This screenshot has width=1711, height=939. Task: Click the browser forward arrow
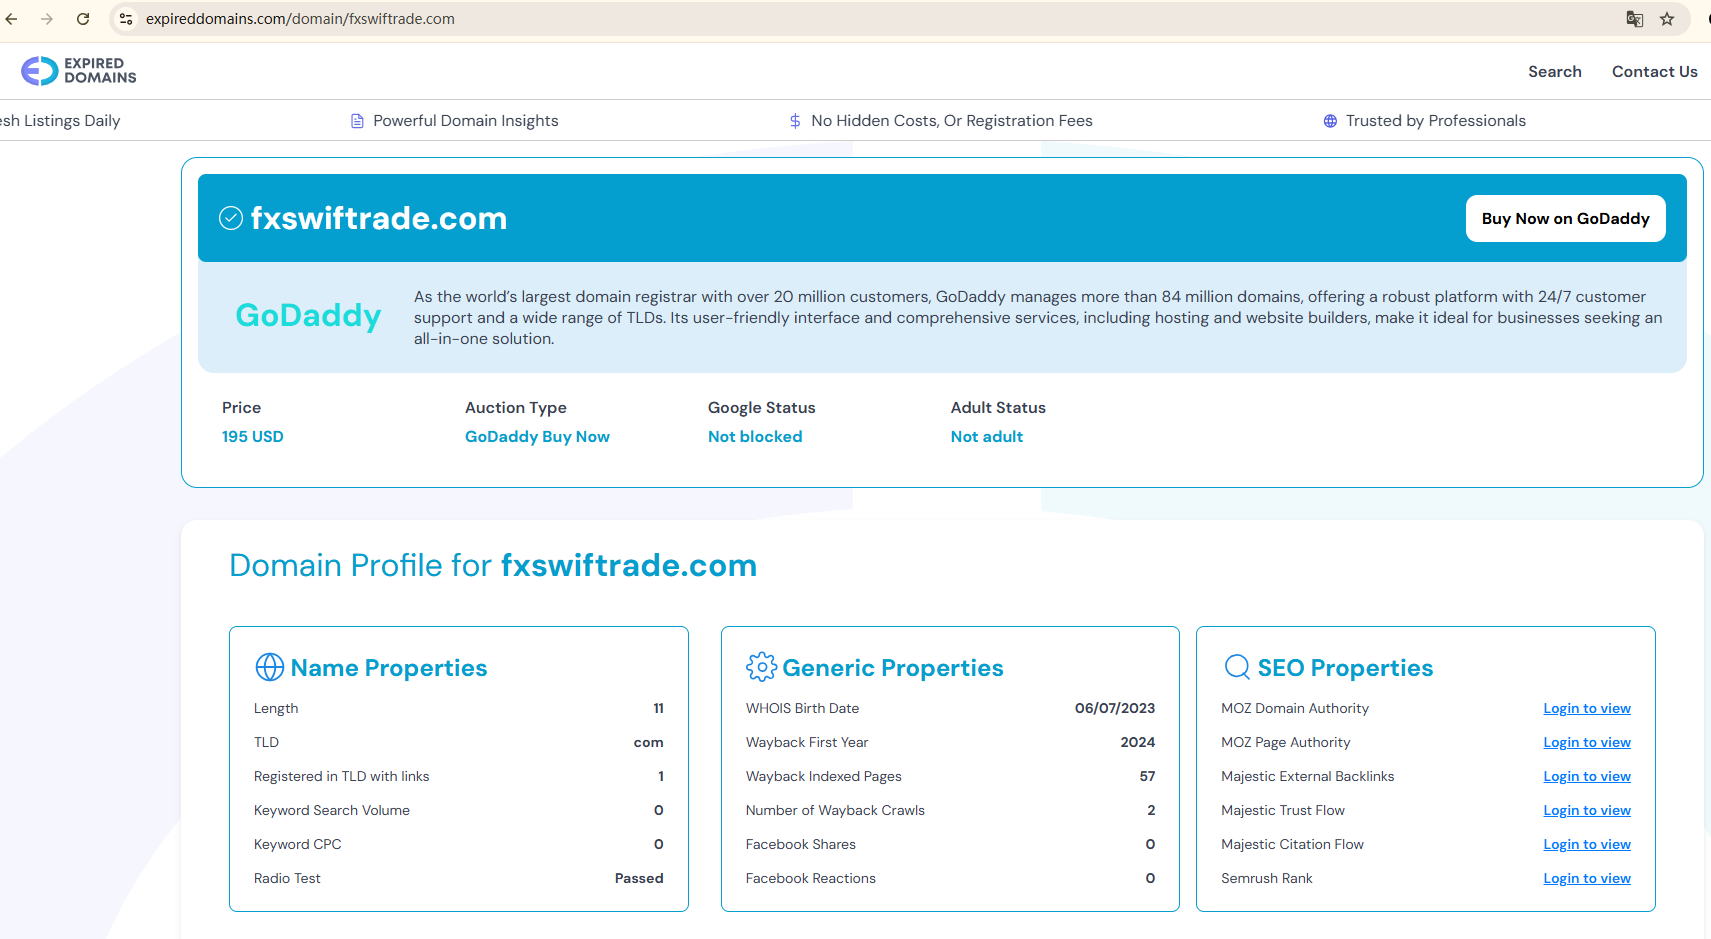click(47, 19)
